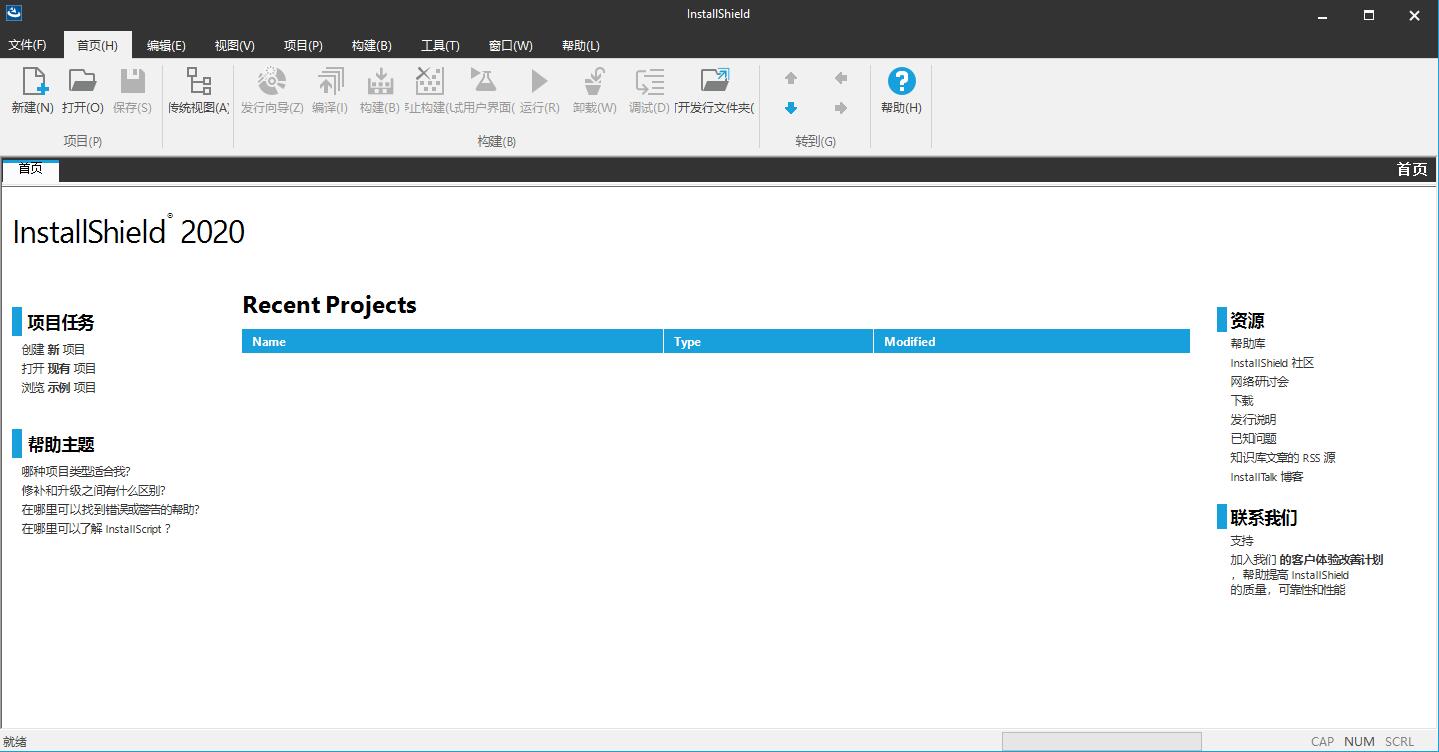Screen dimensions: 1439x752
Task: Open help topic 在哪里可以了解 InstallScript?
Action: [96, 528]
